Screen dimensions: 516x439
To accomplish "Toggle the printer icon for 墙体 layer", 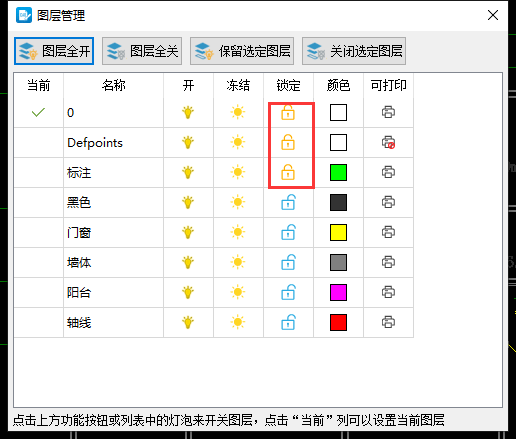I will pos(388,262).
